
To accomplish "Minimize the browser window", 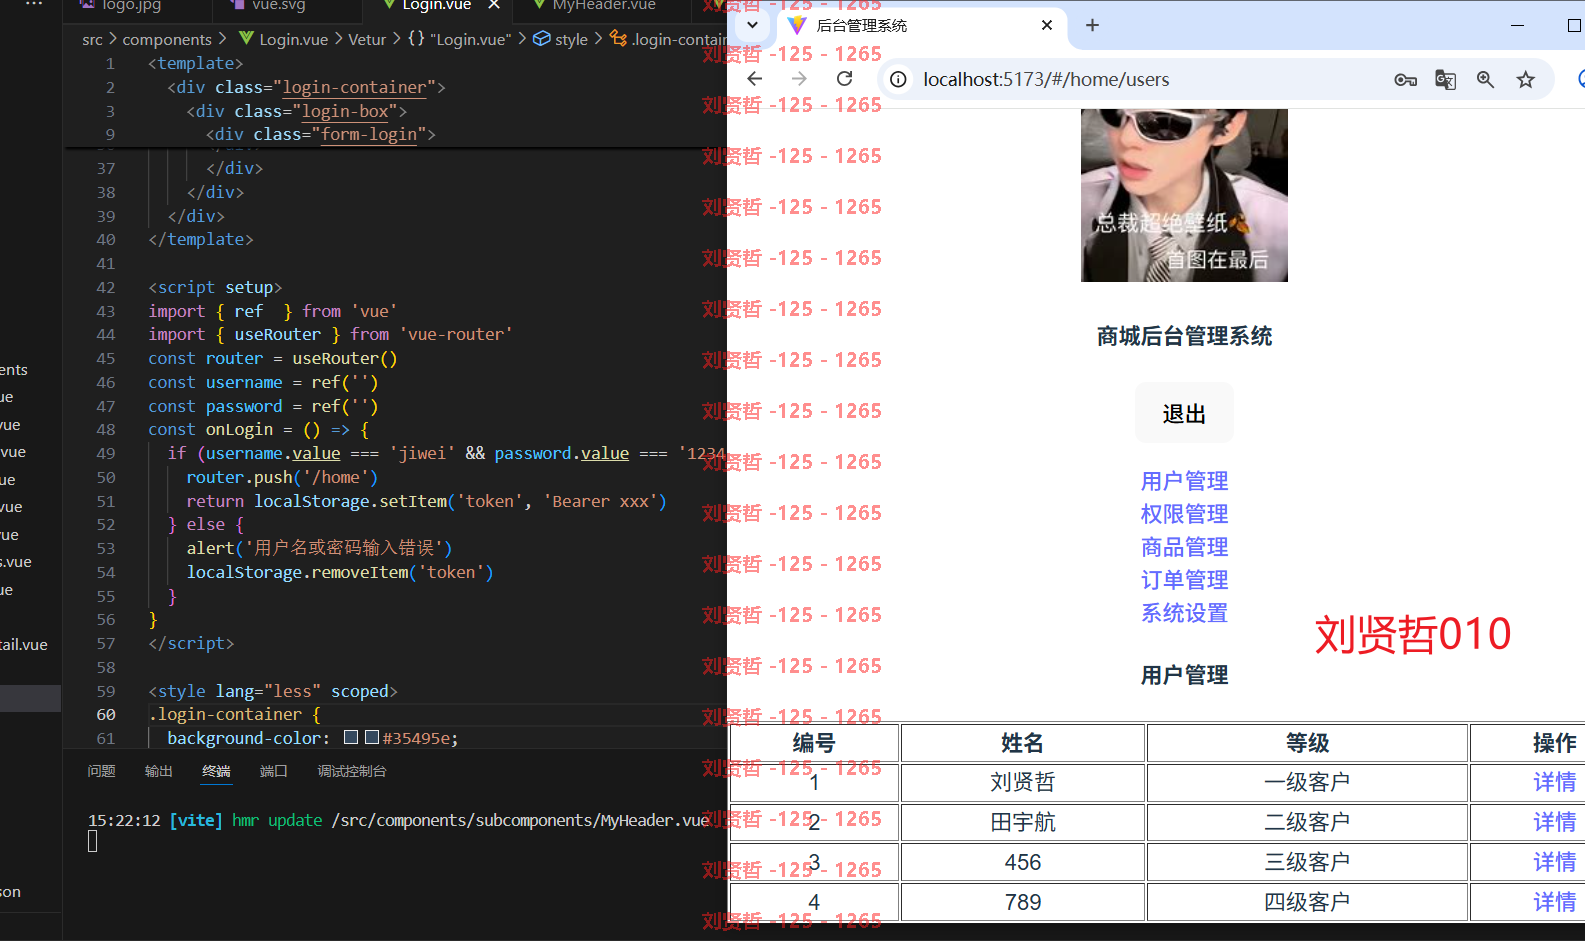I will tap(1517, 25).
